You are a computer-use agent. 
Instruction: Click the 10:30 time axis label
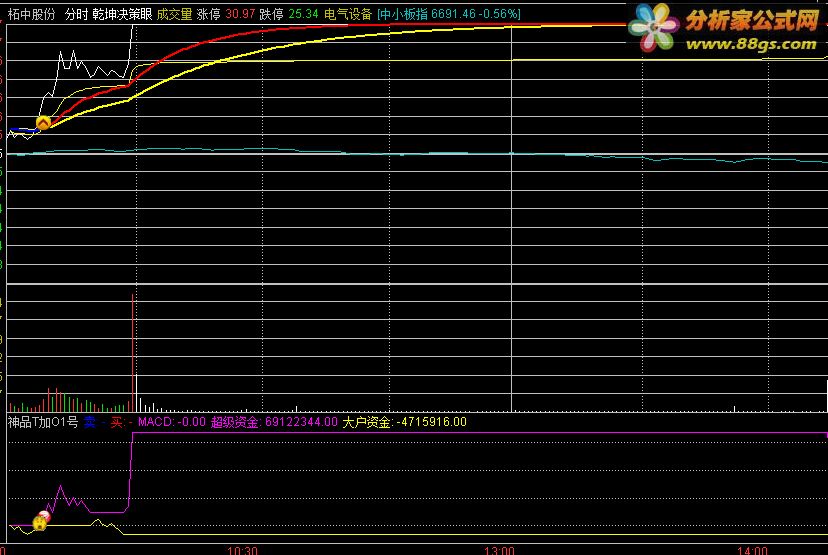click(242, 550)
